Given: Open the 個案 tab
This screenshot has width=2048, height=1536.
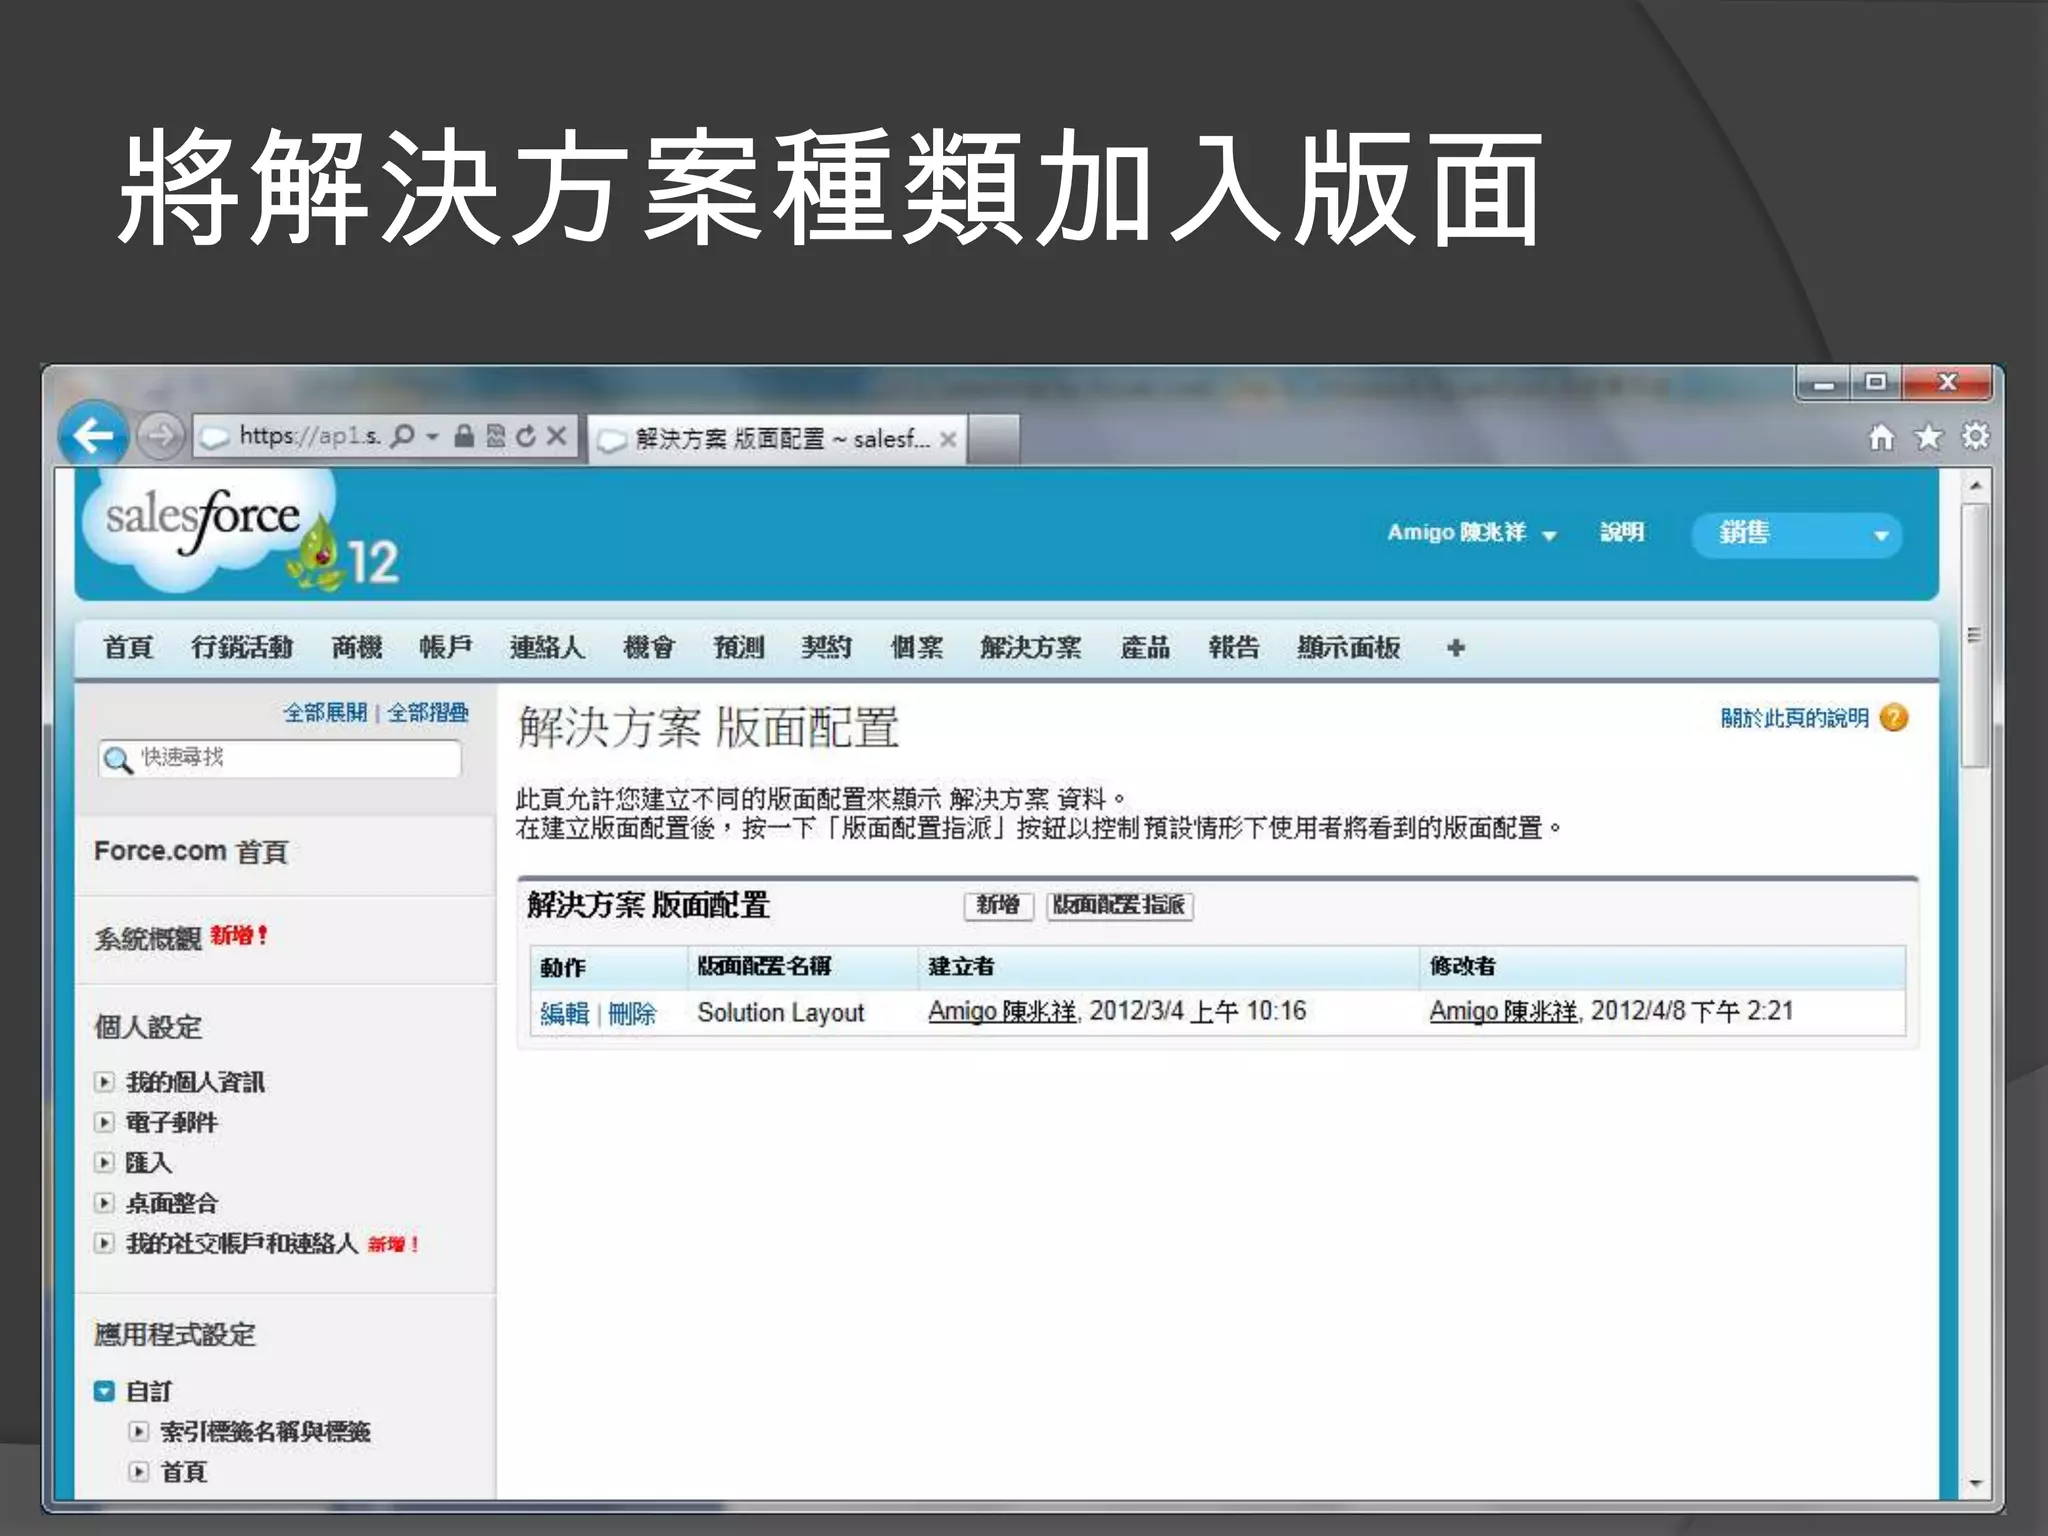Looking at the screenshot, I should [917, 648].
